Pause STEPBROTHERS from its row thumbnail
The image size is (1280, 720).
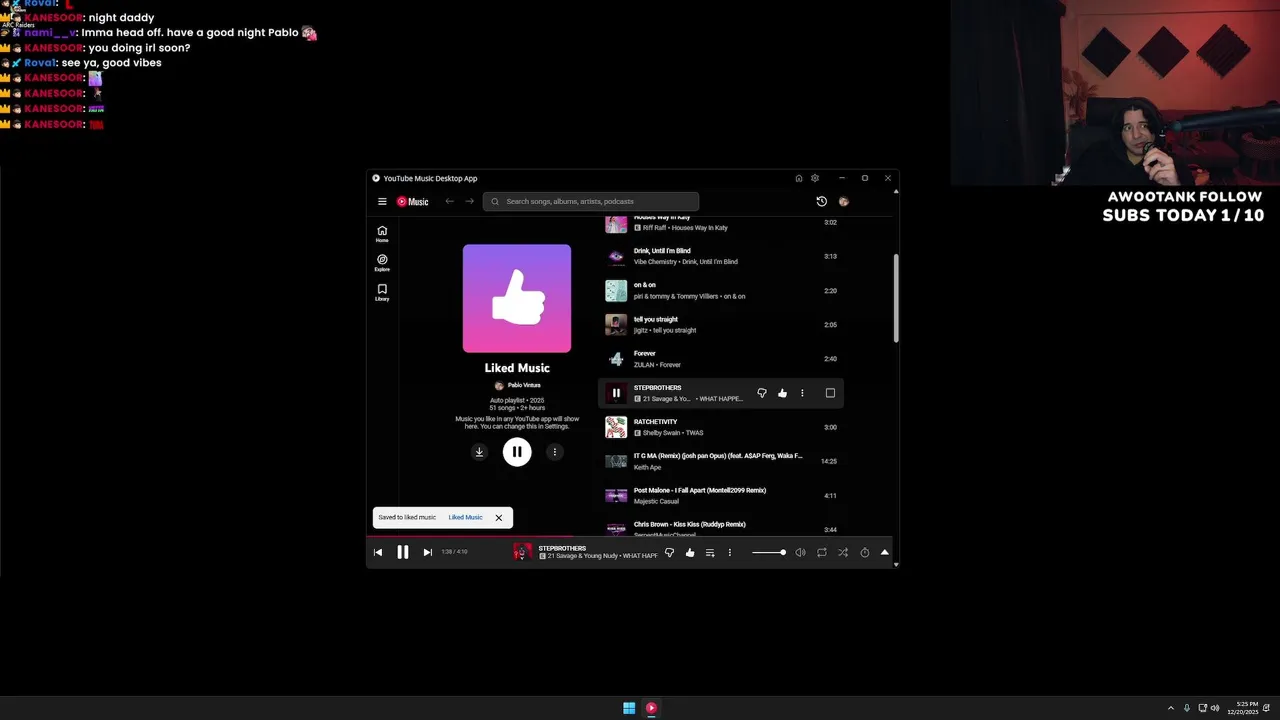[x=616, y=393]
